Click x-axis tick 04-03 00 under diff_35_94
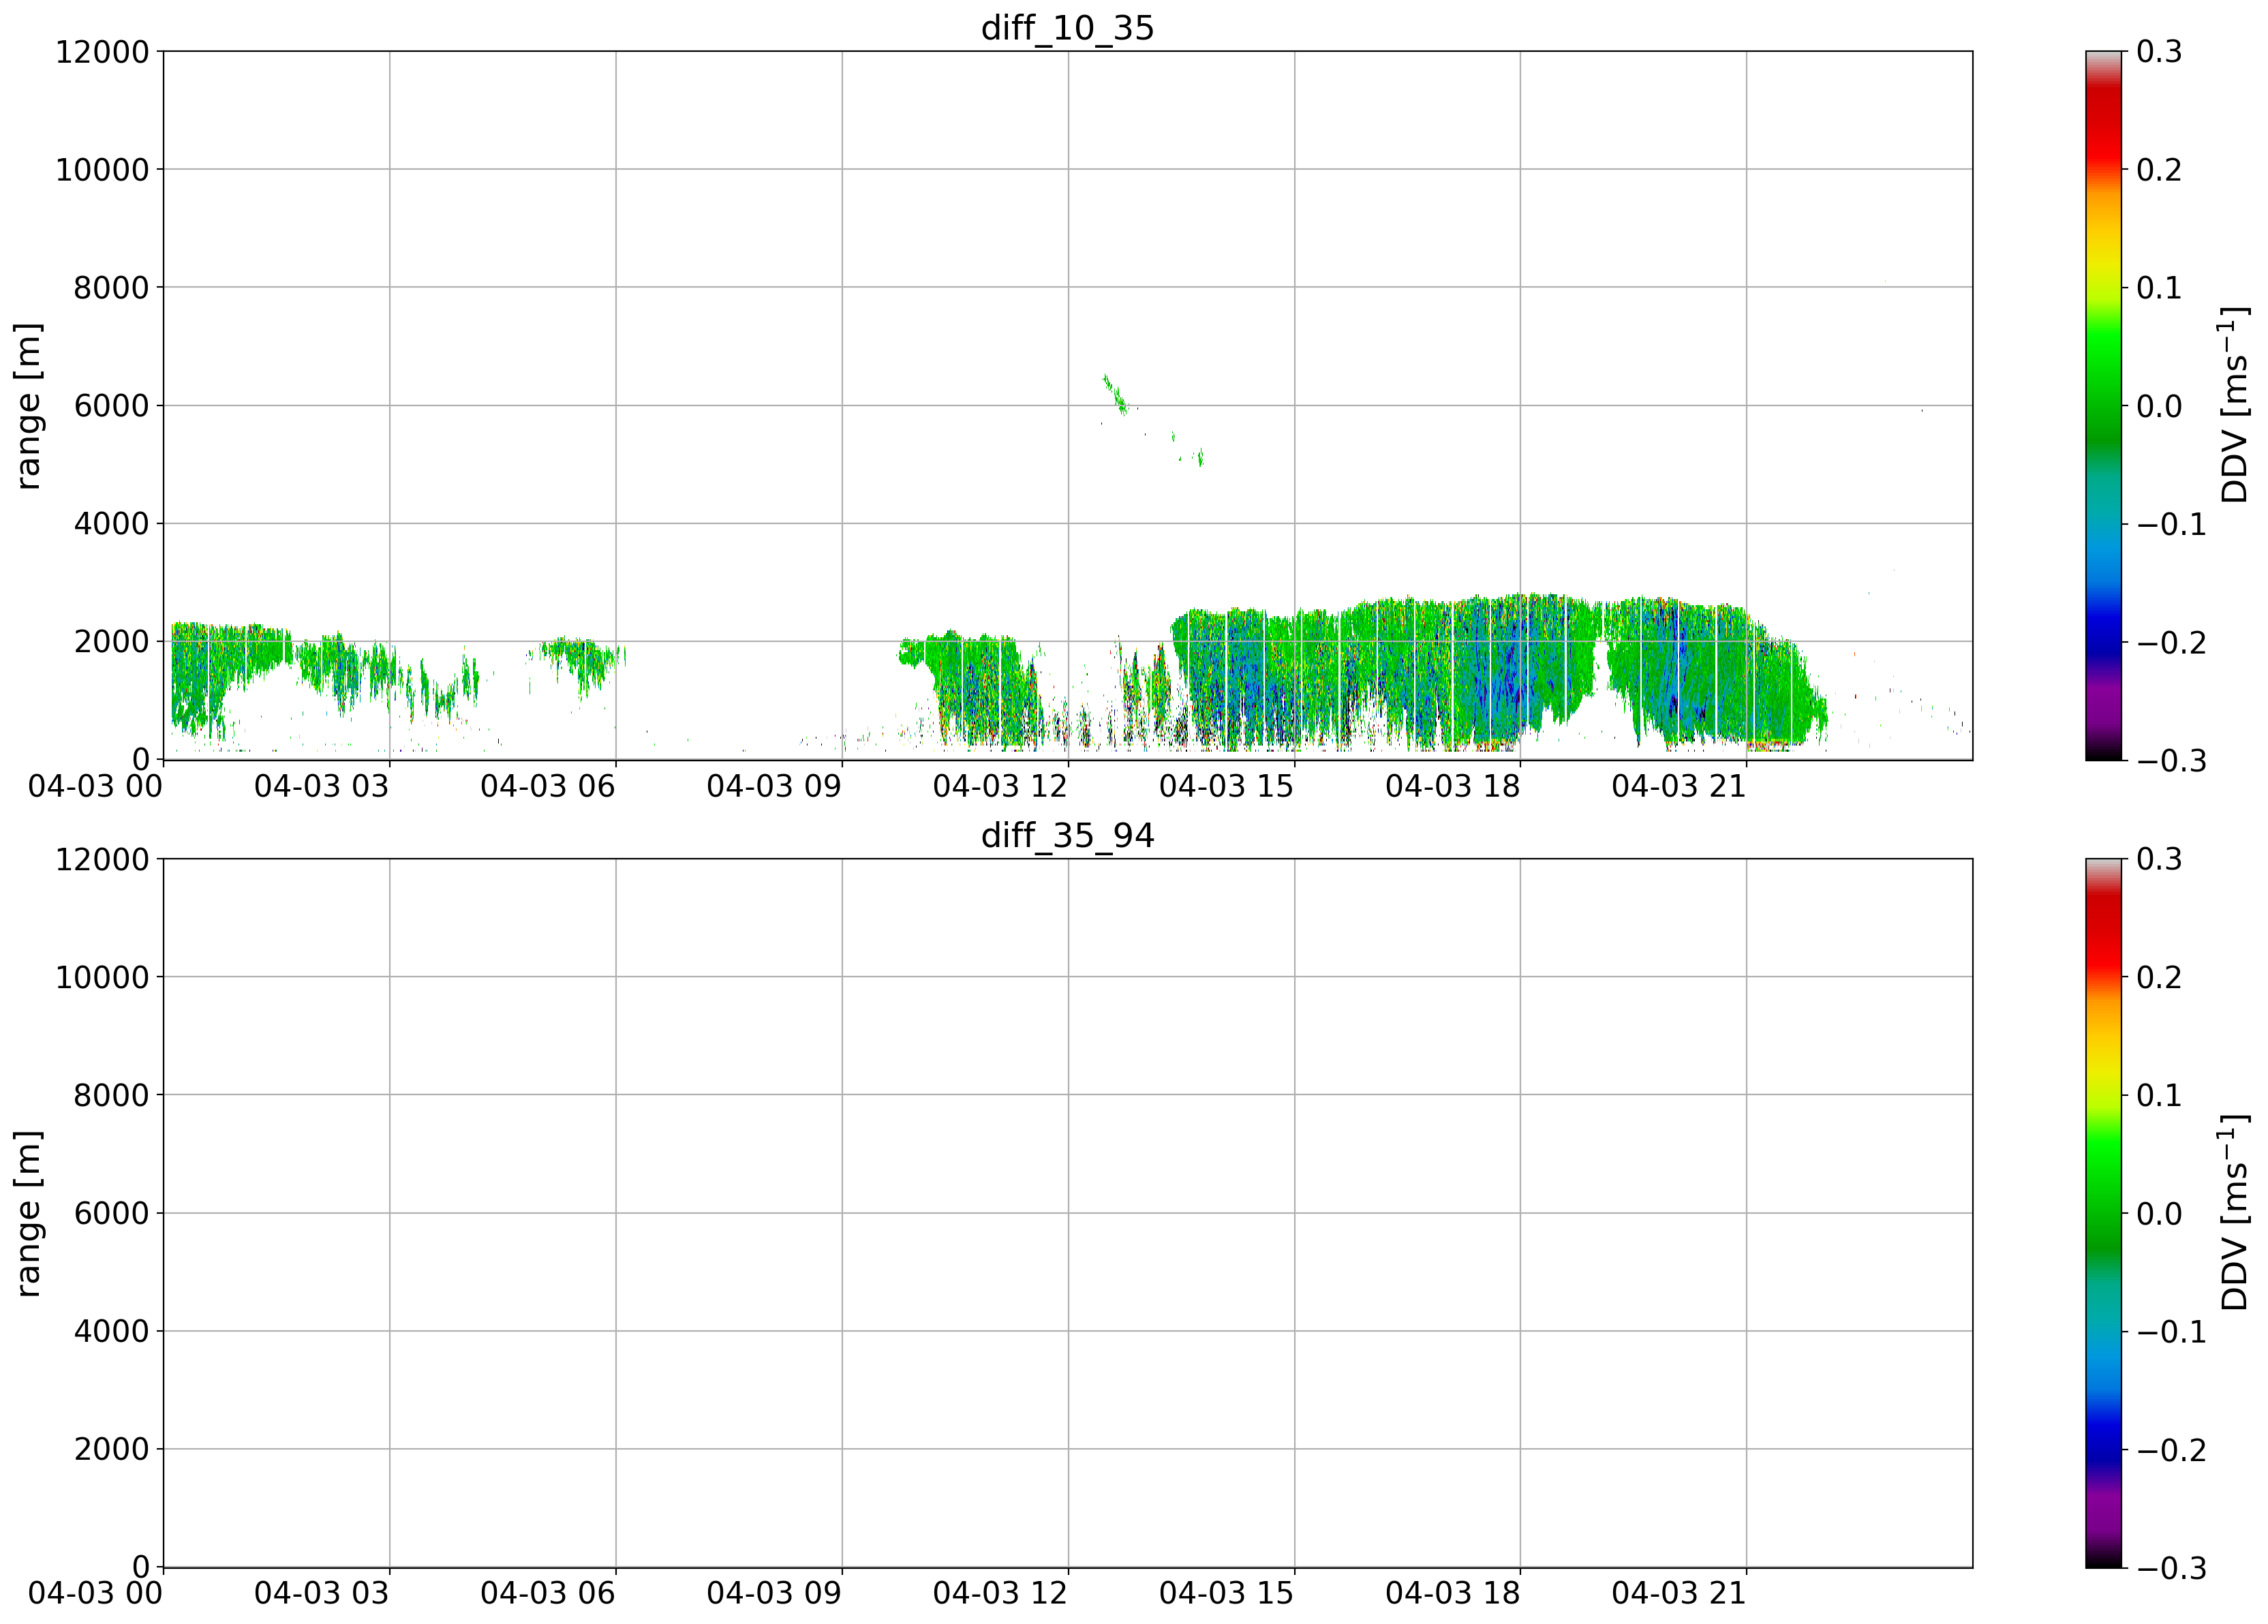Image resolution: width=2268 pixels, height=1624 pixels. tap(95, 1594)
